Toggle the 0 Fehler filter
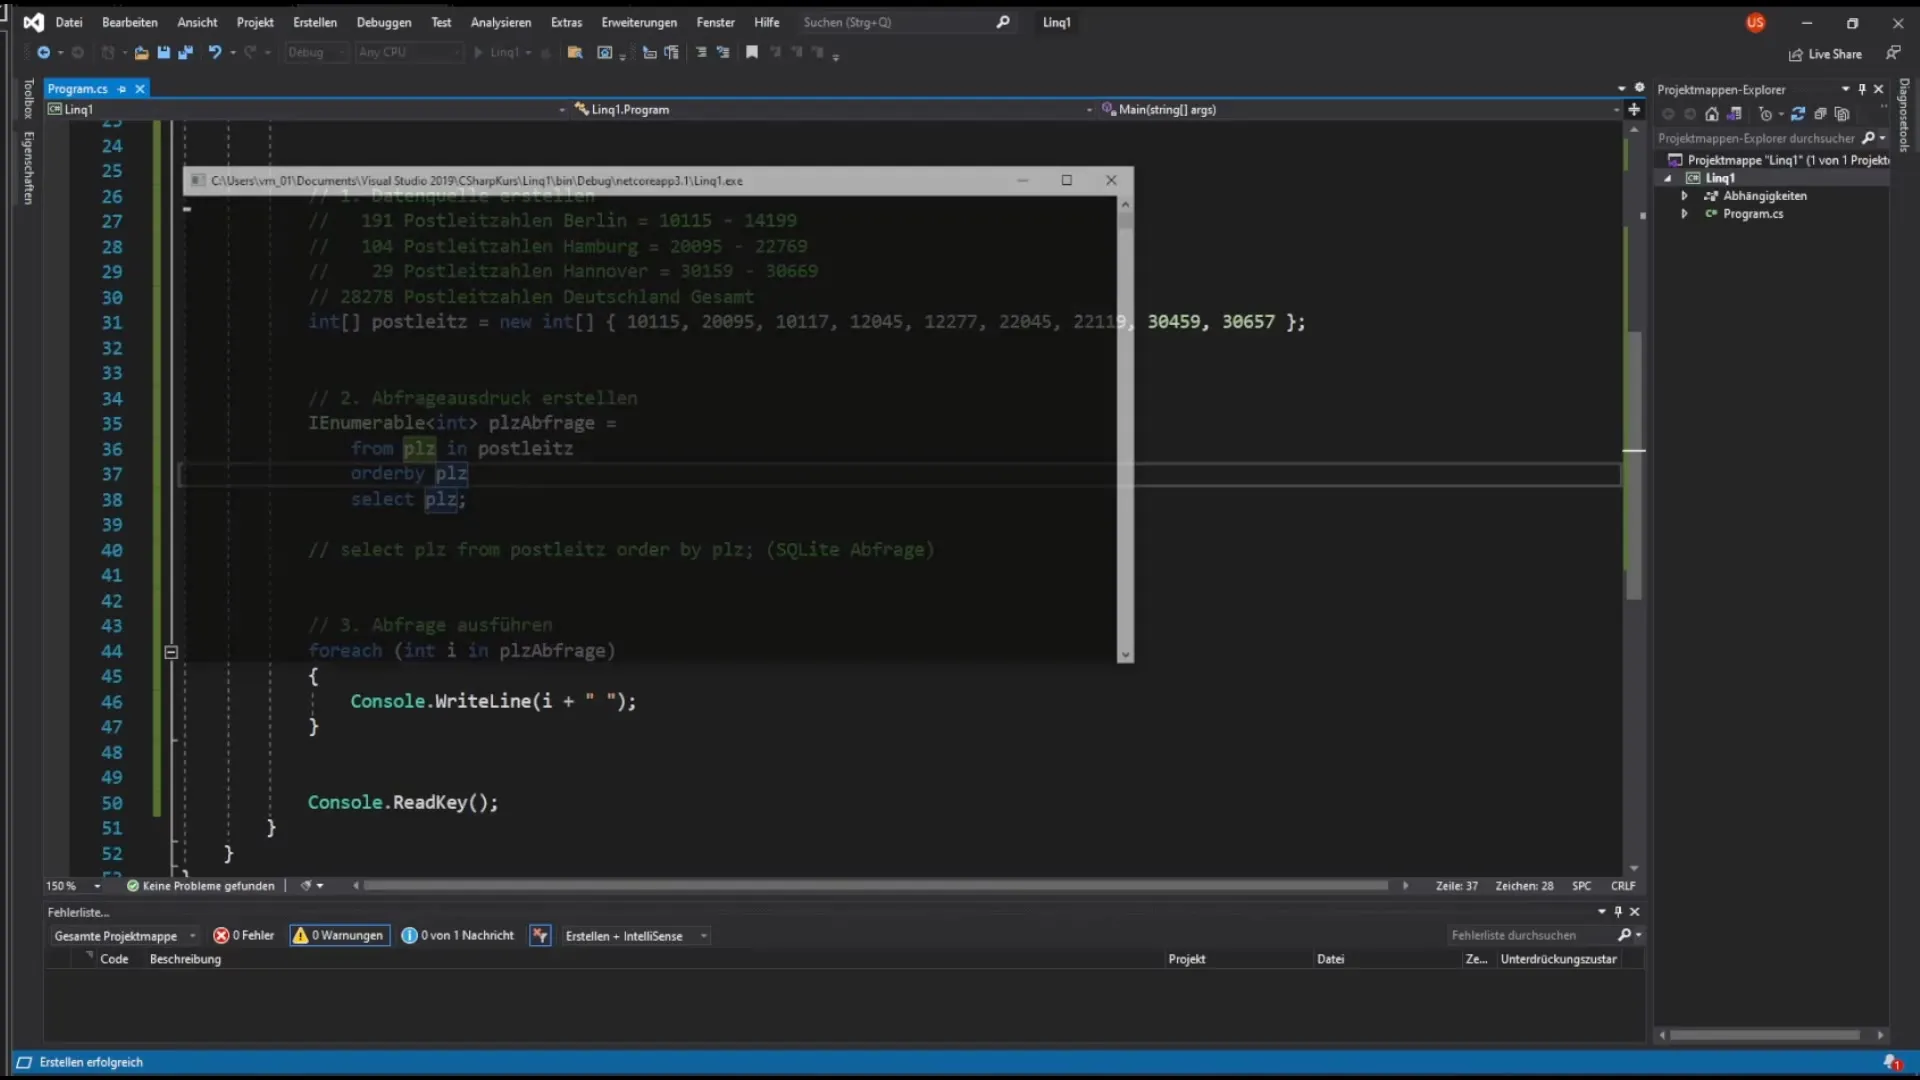Viewport: 1920px width, 1080px height. pyautogui.click(x=244, y=936)
